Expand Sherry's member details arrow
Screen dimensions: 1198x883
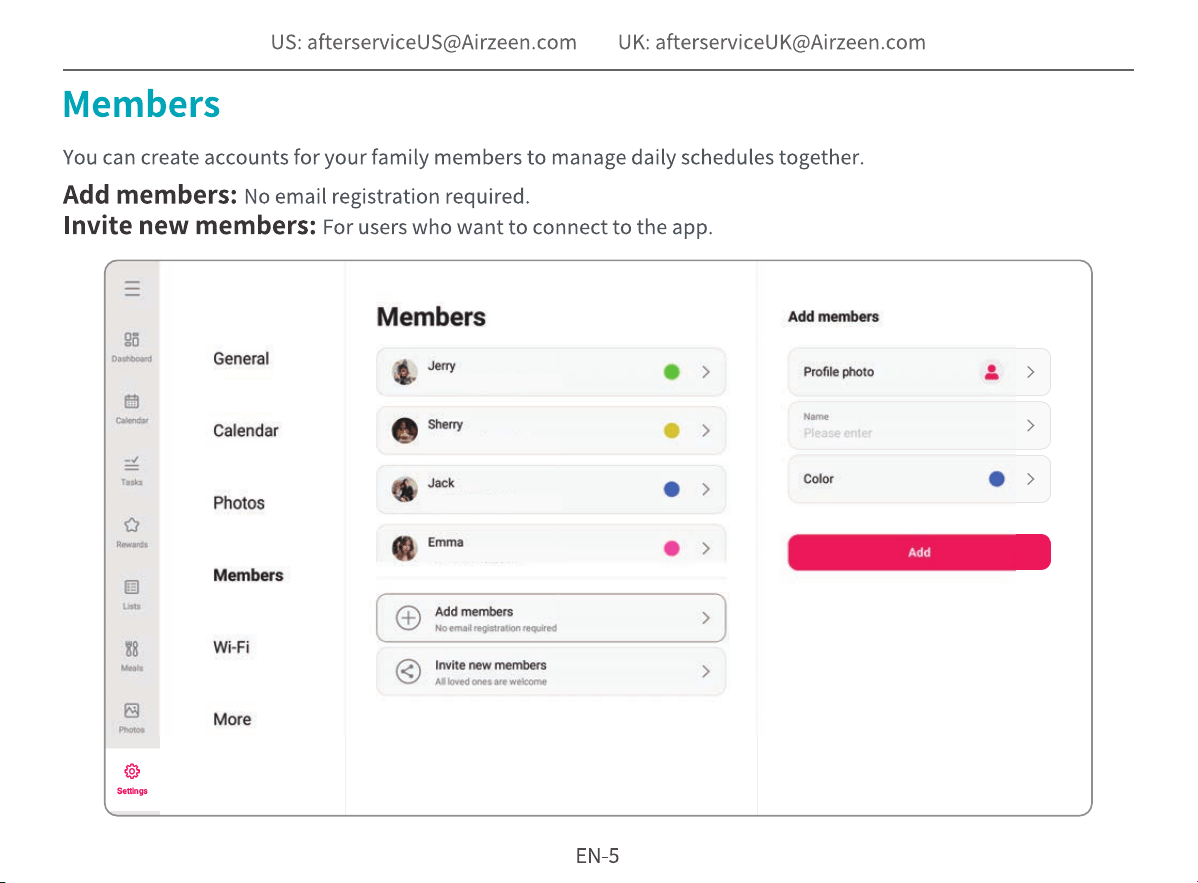coord(706,431)
